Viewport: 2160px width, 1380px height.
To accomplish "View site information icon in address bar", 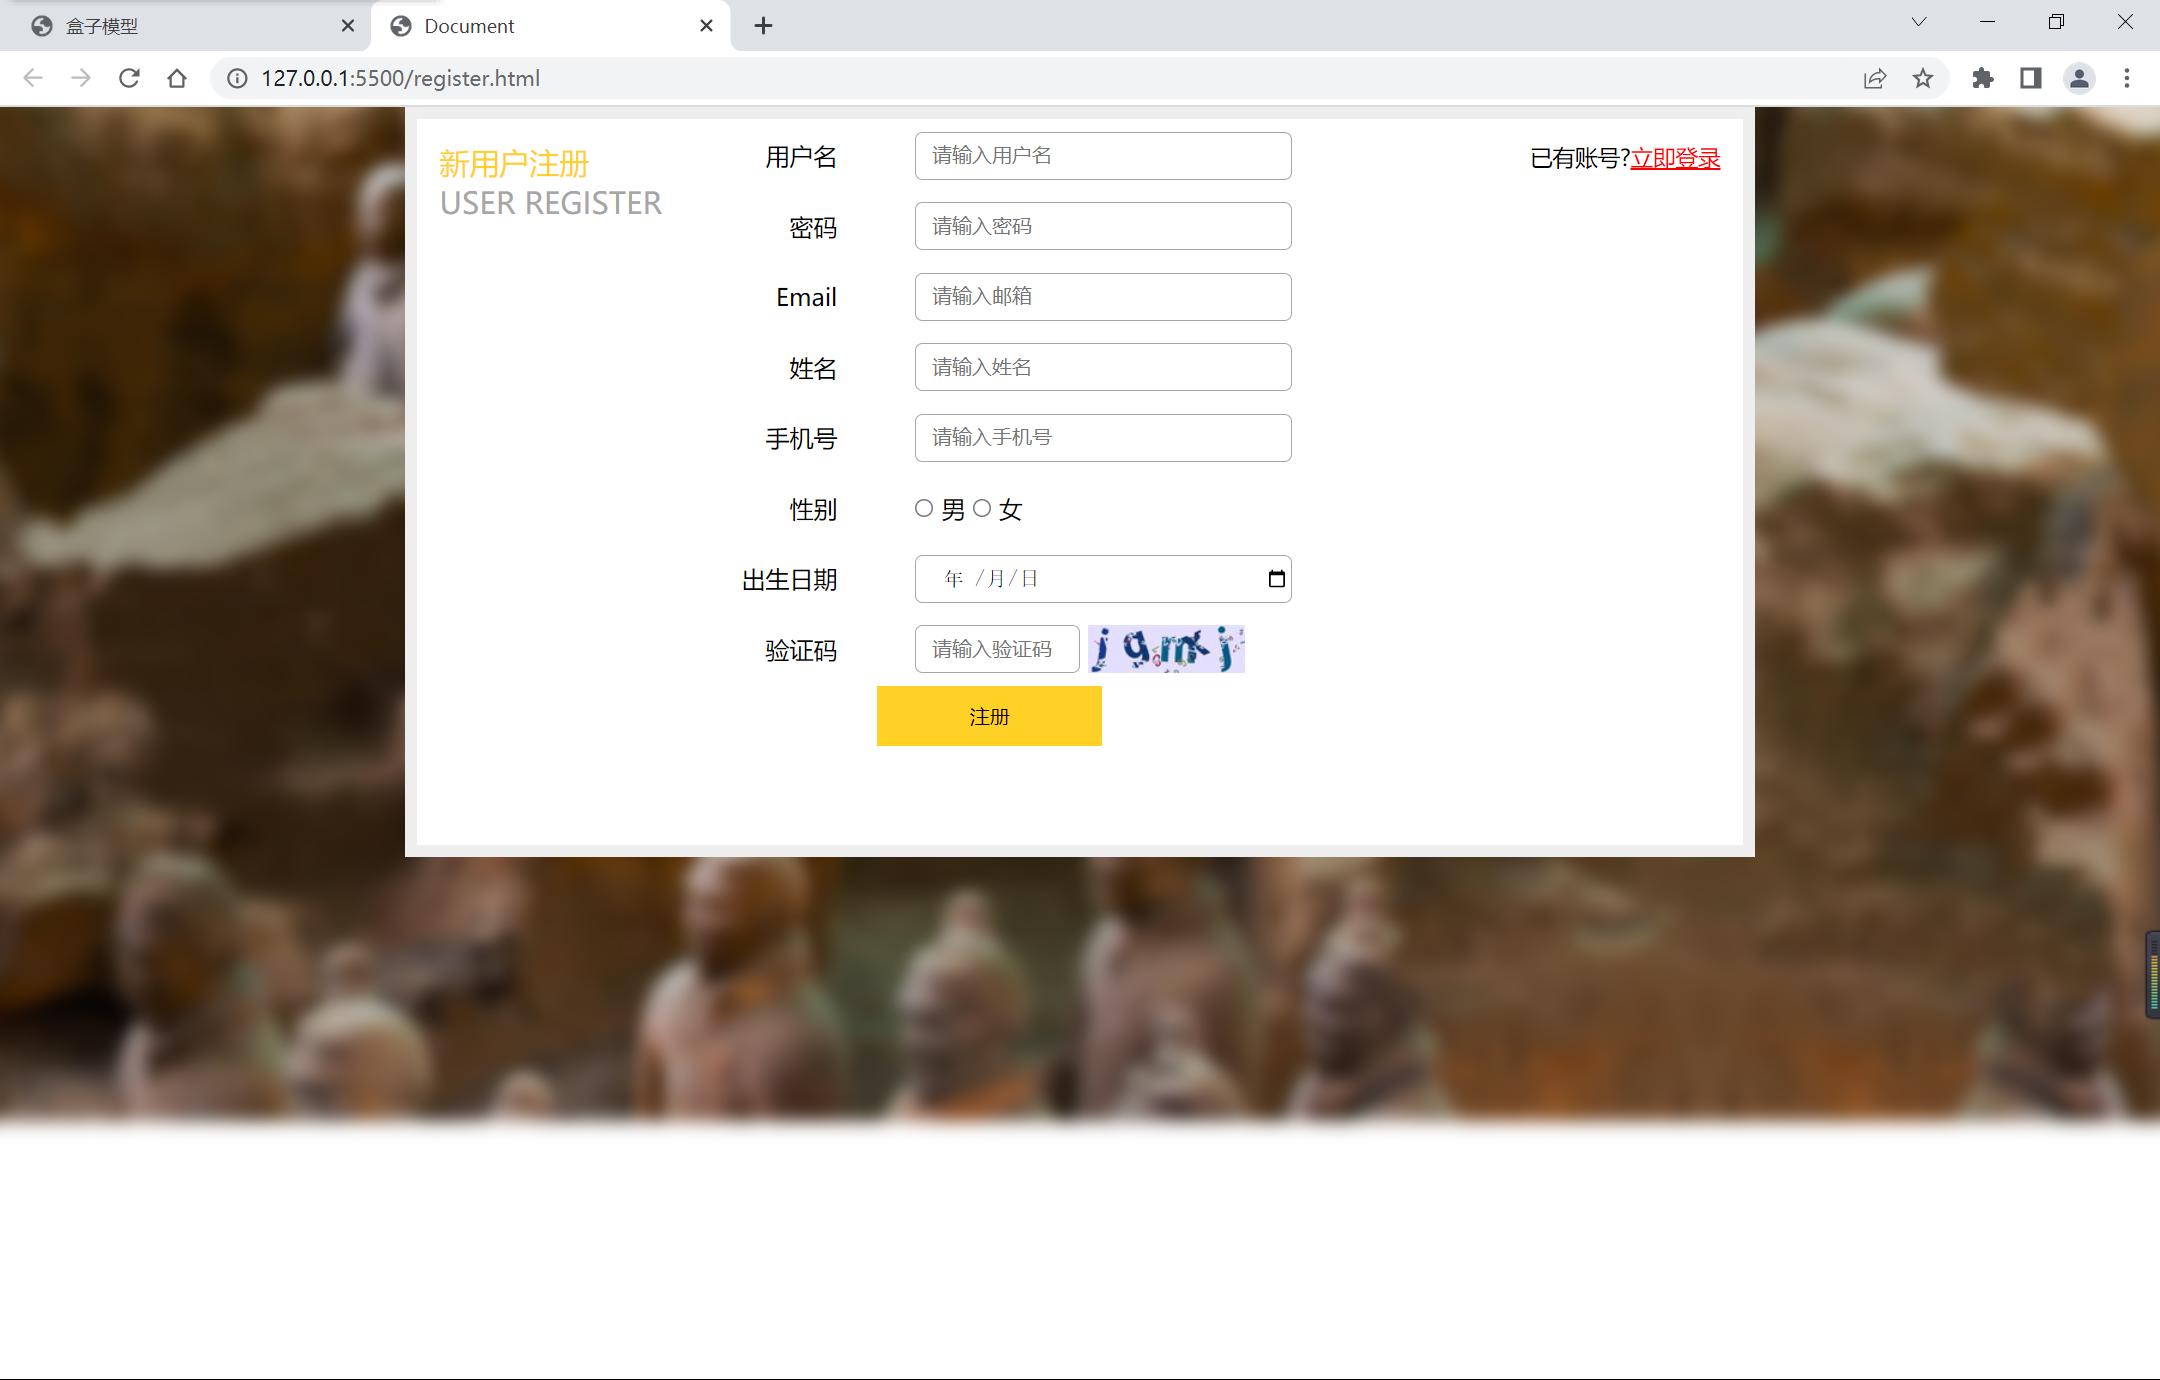I will [237, 78].
